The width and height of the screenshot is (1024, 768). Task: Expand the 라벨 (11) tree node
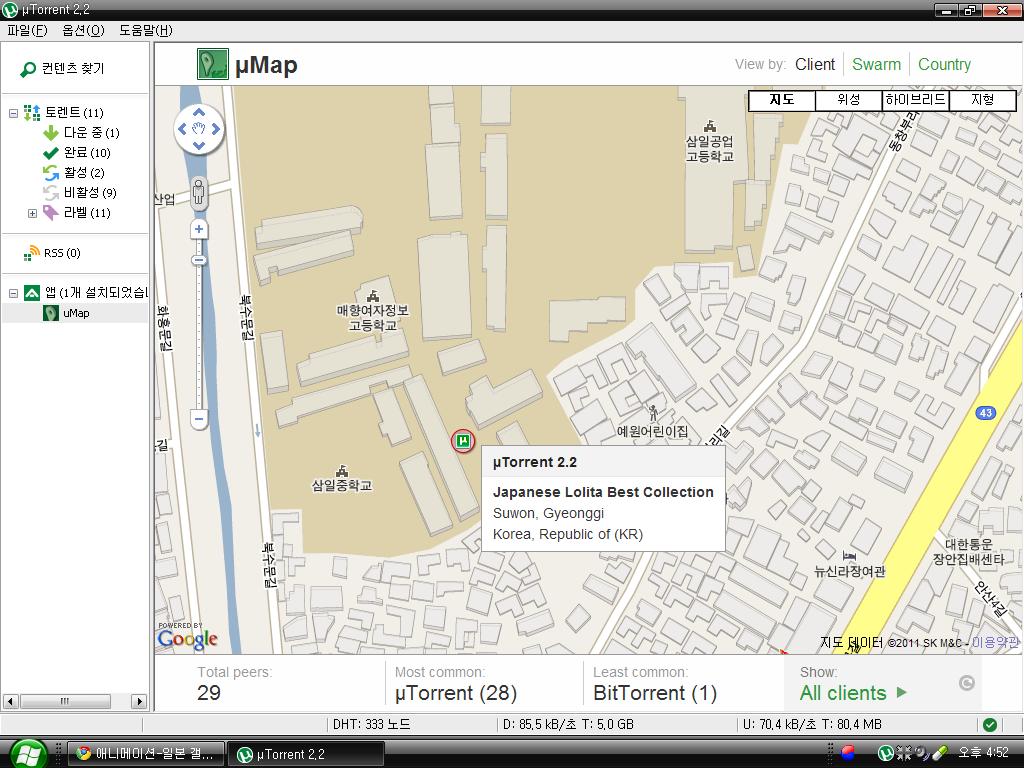point(32,213)
